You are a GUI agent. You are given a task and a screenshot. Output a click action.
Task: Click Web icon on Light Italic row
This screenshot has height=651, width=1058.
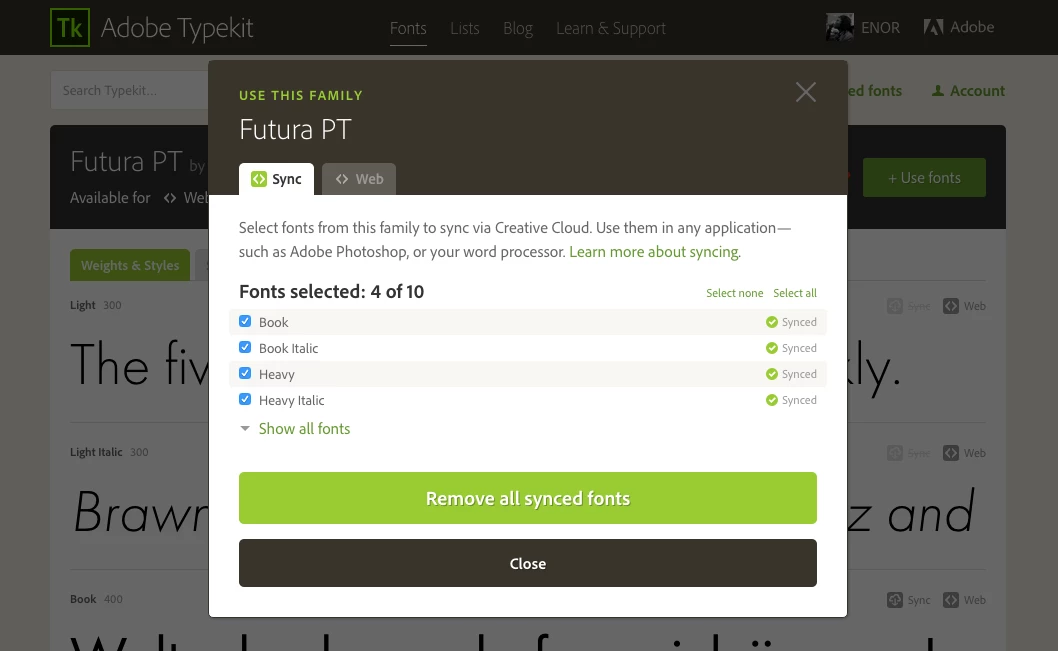coord(951,453)
